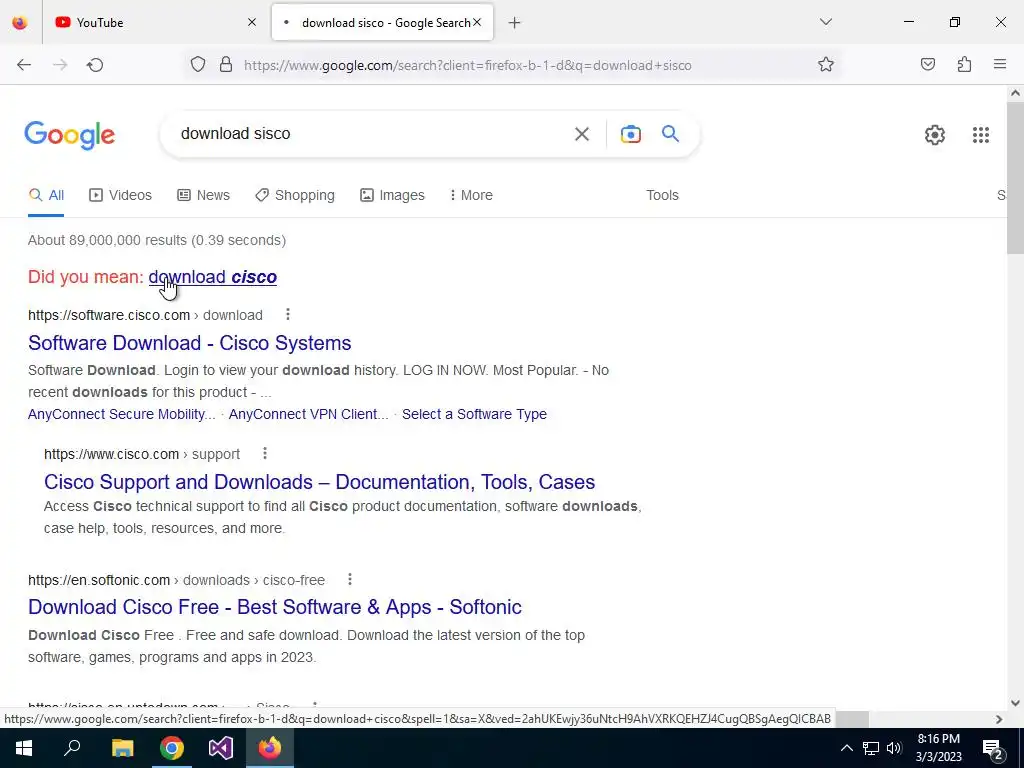Open the Windows Start menu
The height and width of the screenshot is (768, 1024).
point(24,748)
